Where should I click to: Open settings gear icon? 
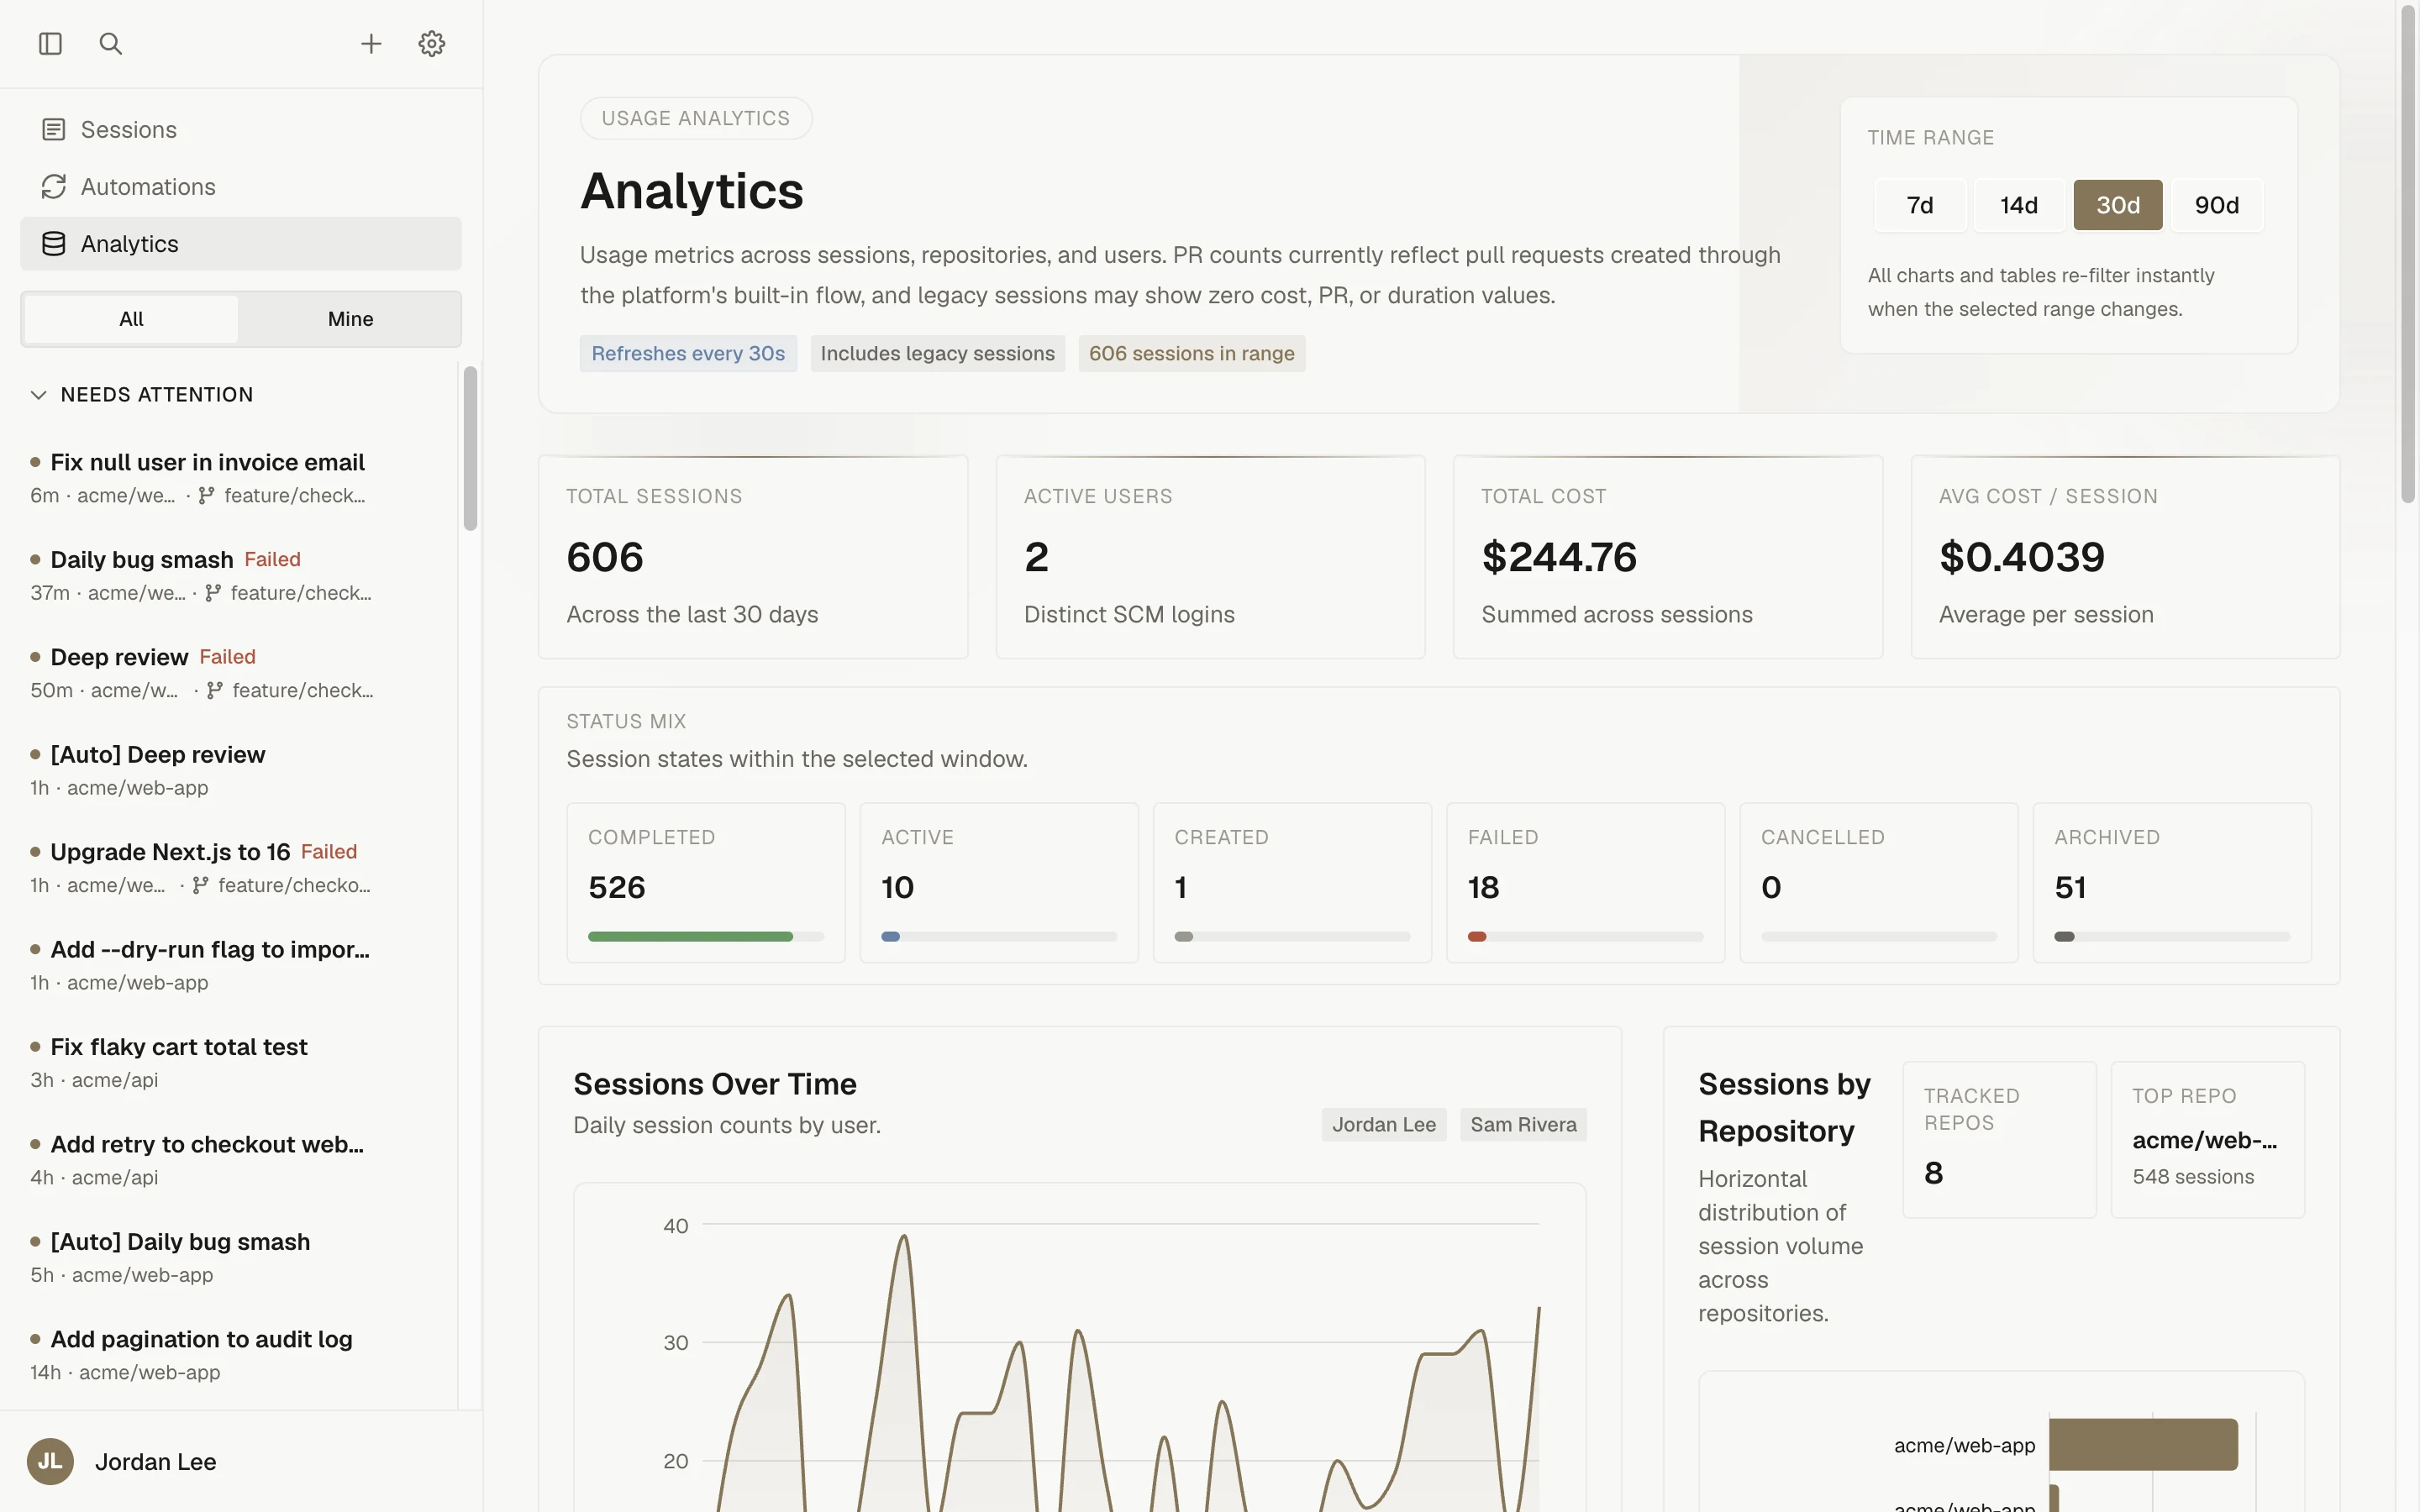tap(431, 44)
